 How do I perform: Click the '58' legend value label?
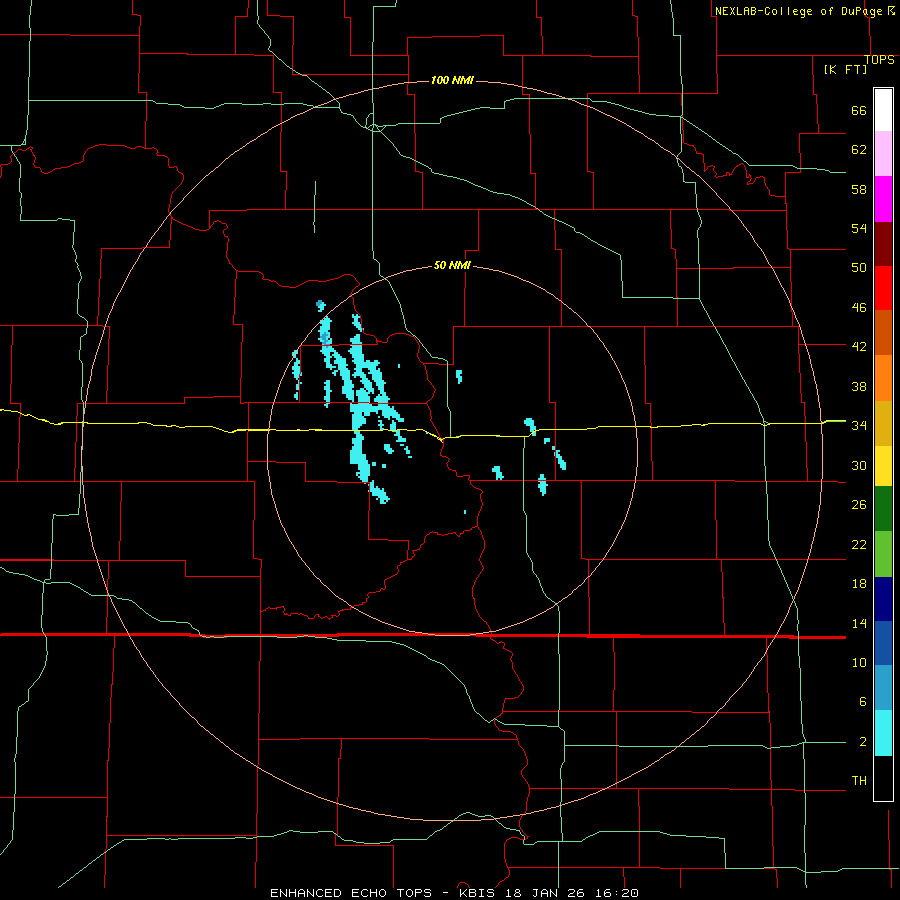(859, 189)
